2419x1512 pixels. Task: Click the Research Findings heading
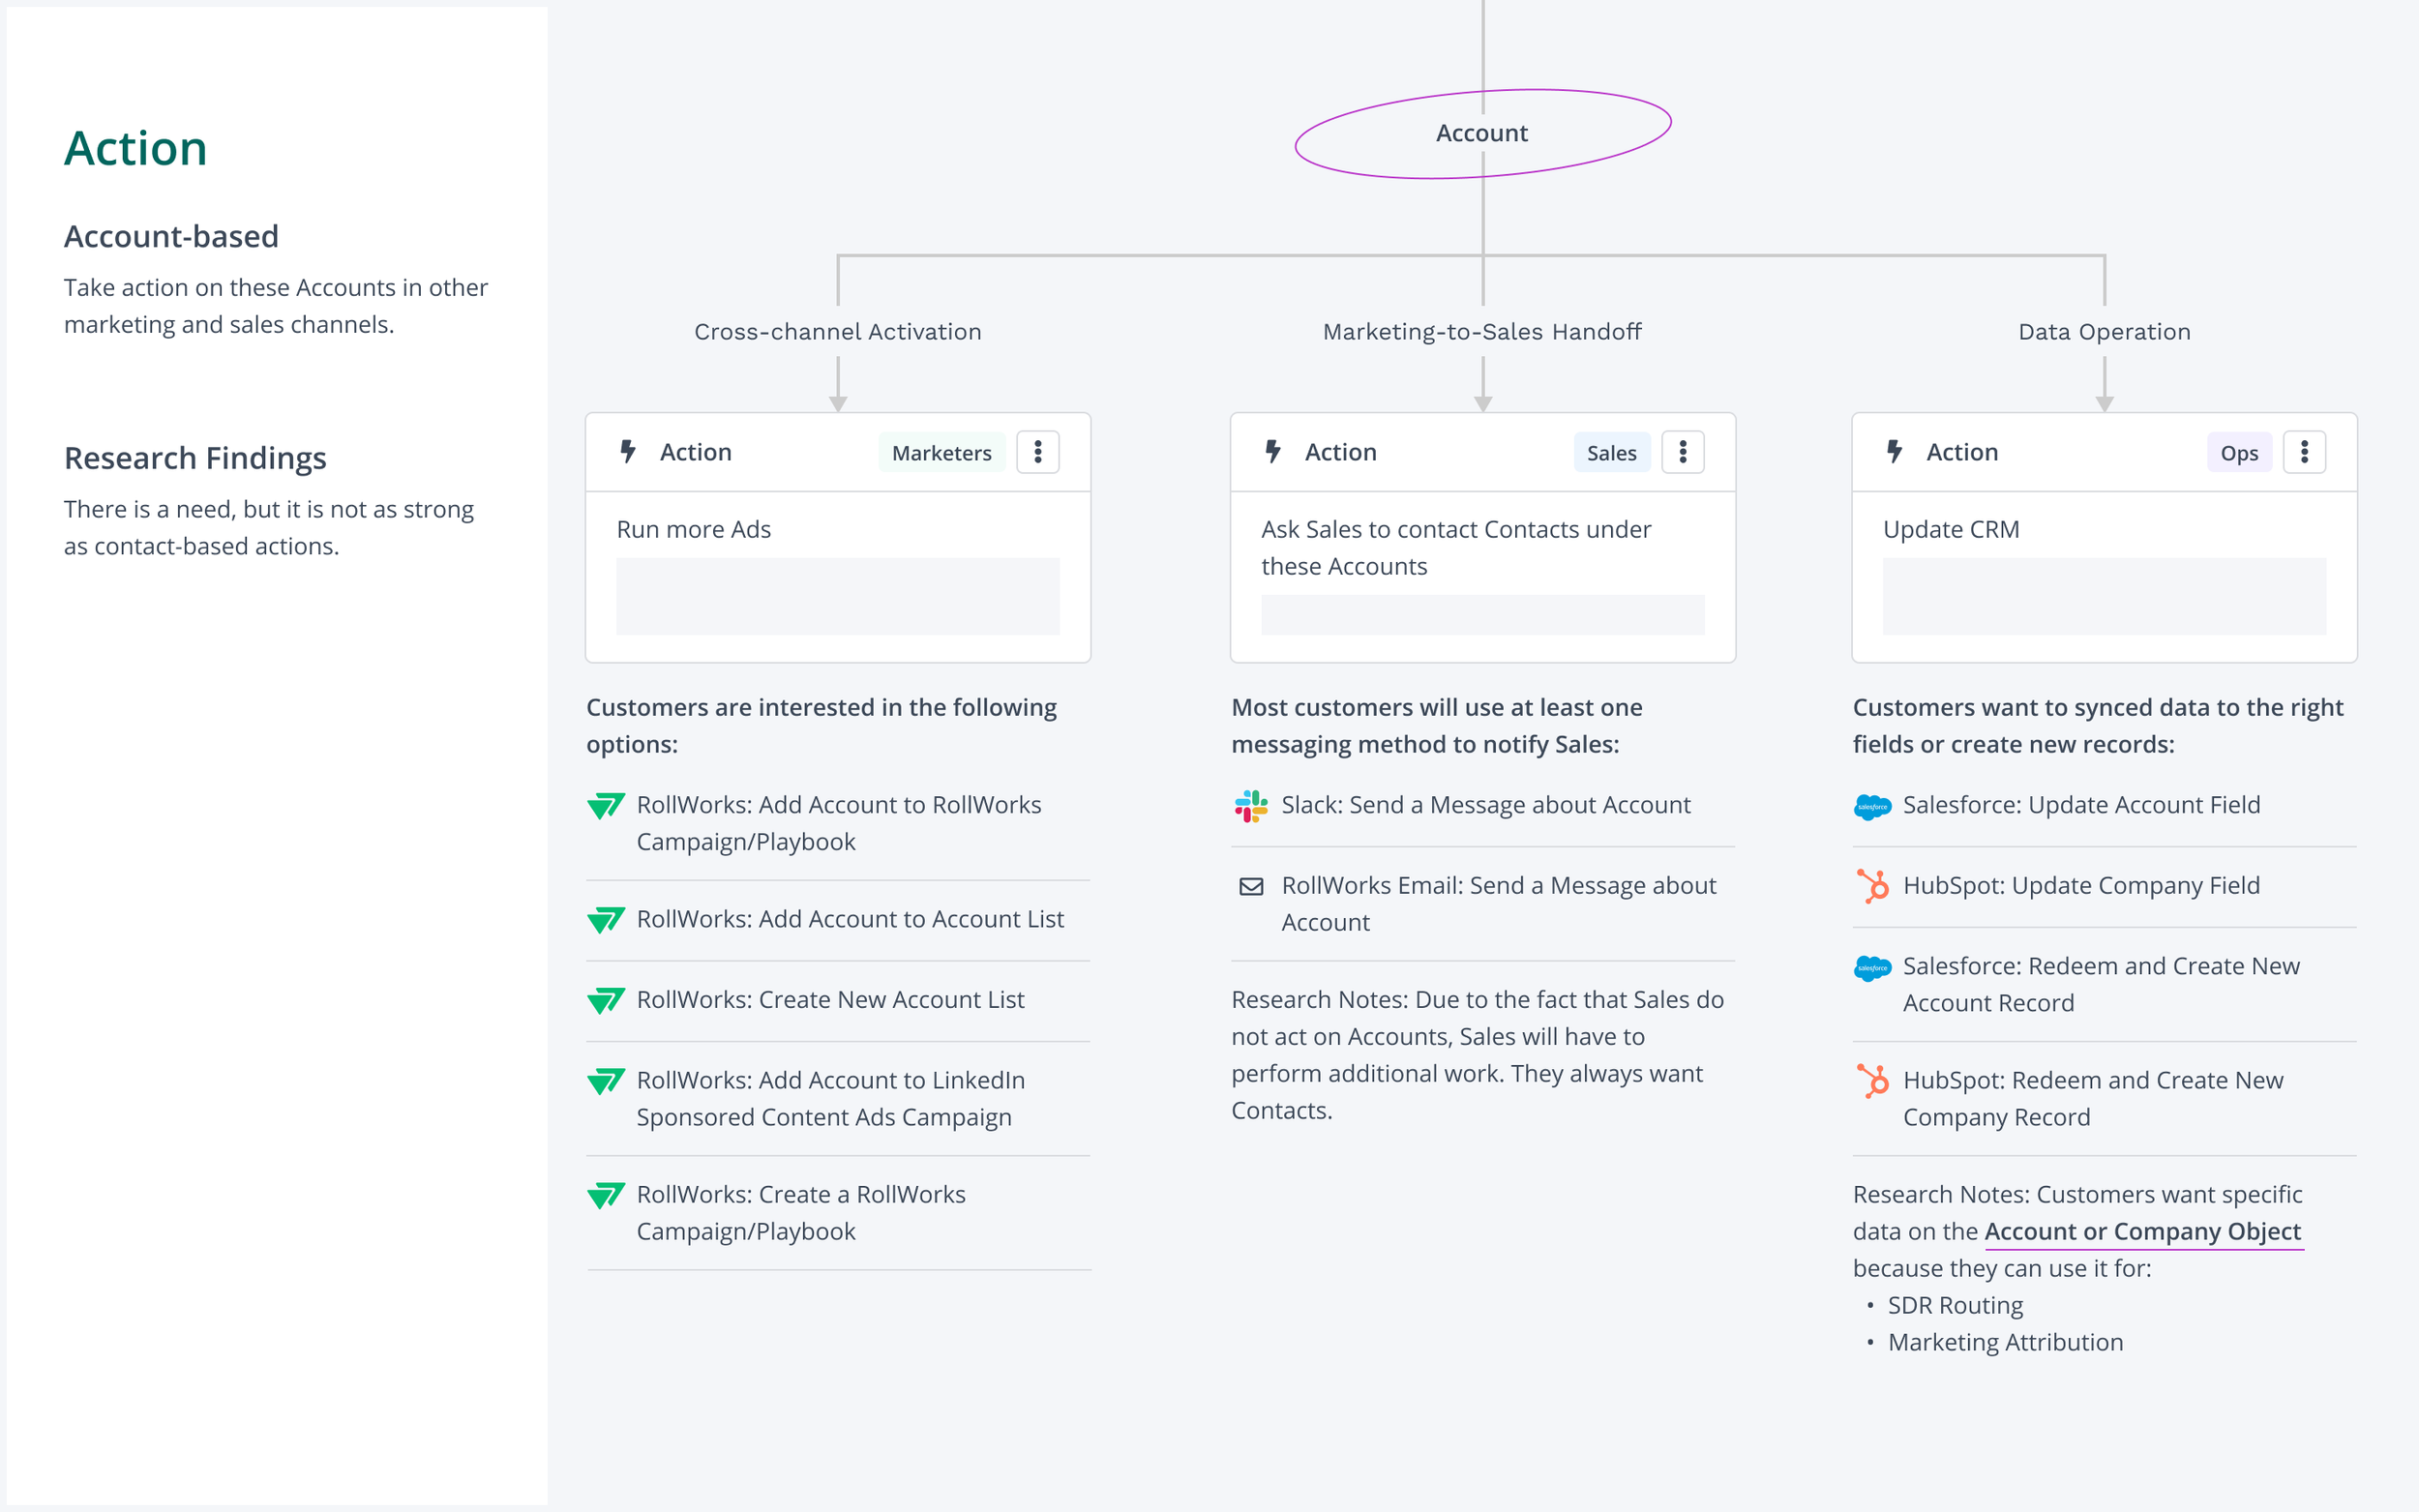[195, 458]
